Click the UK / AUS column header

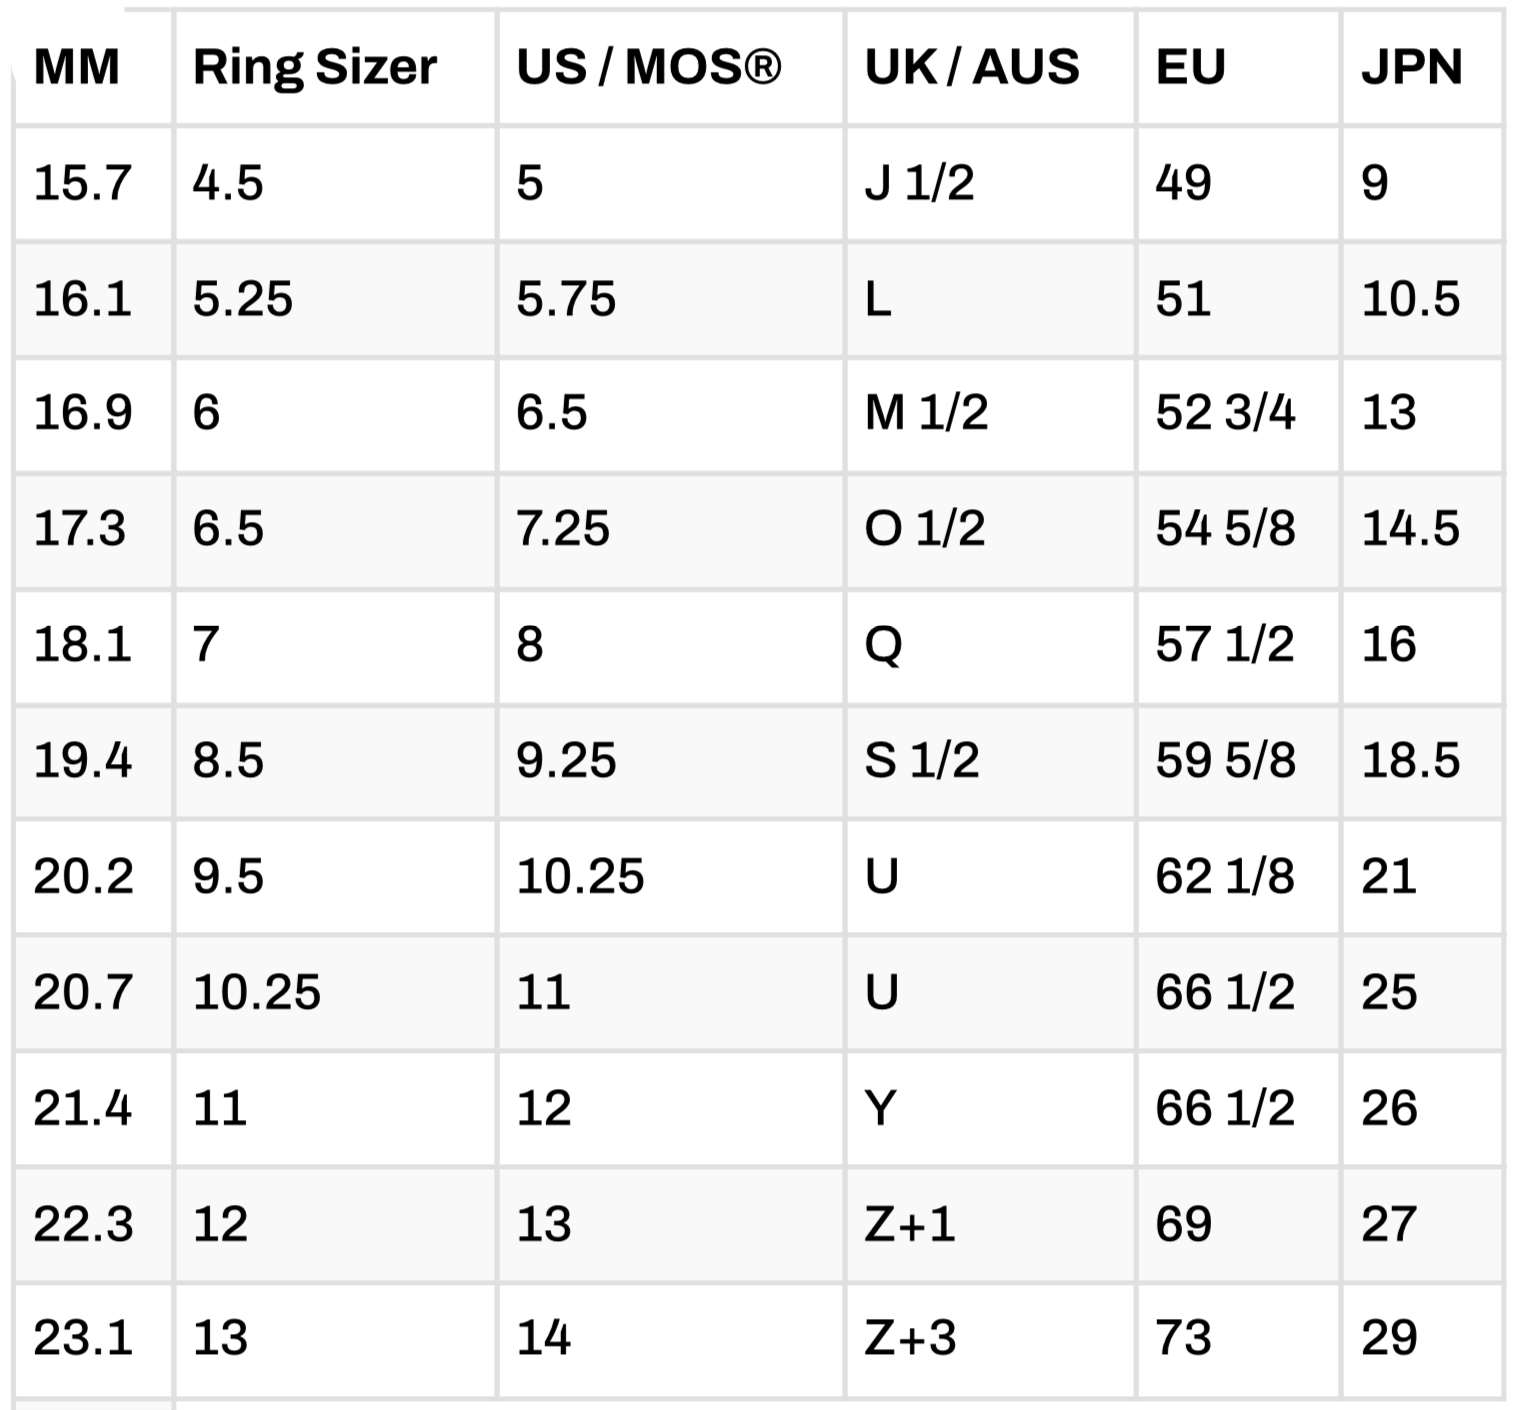pyautogui.click(x=972, y=68)
